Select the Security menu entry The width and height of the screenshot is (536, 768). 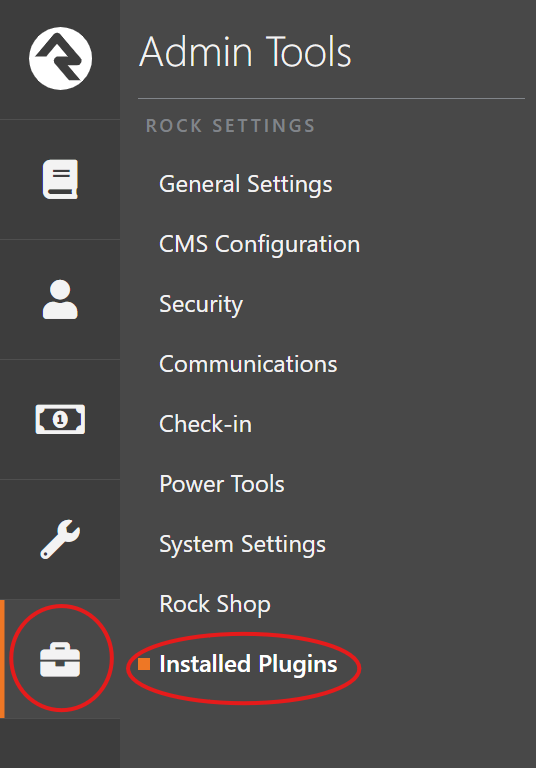tap(201, 305)
